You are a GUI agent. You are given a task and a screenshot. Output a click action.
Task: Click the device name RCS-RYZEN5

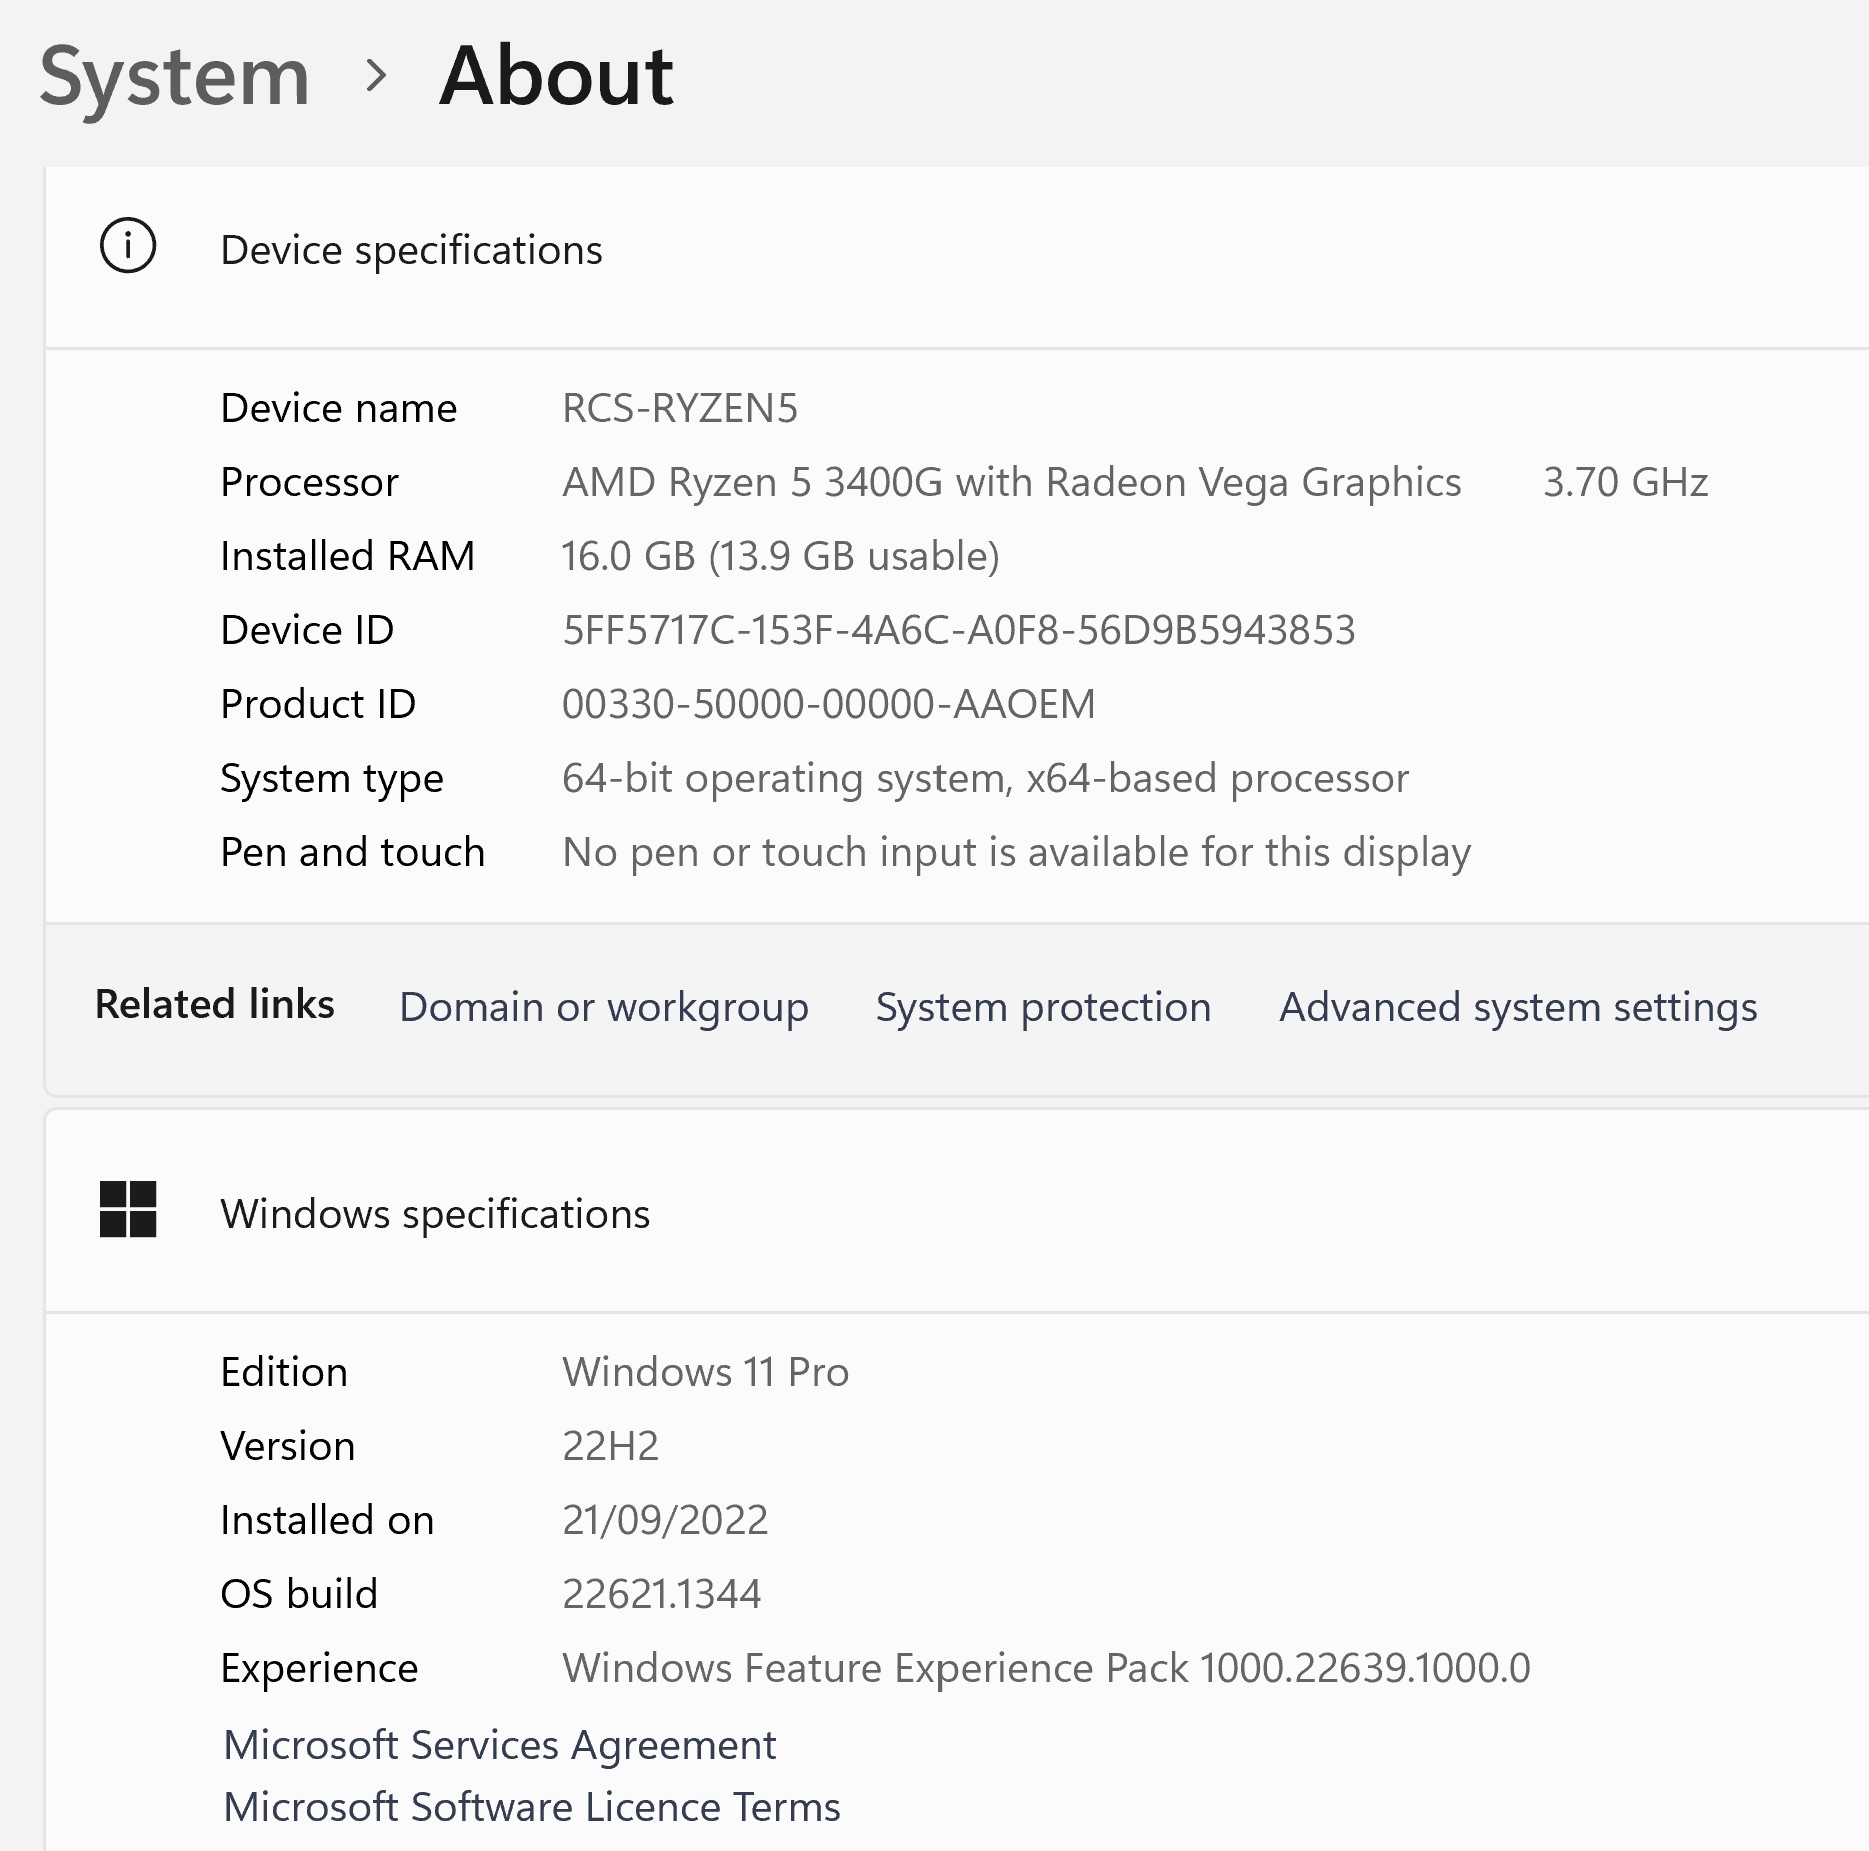tap(680, 408)
